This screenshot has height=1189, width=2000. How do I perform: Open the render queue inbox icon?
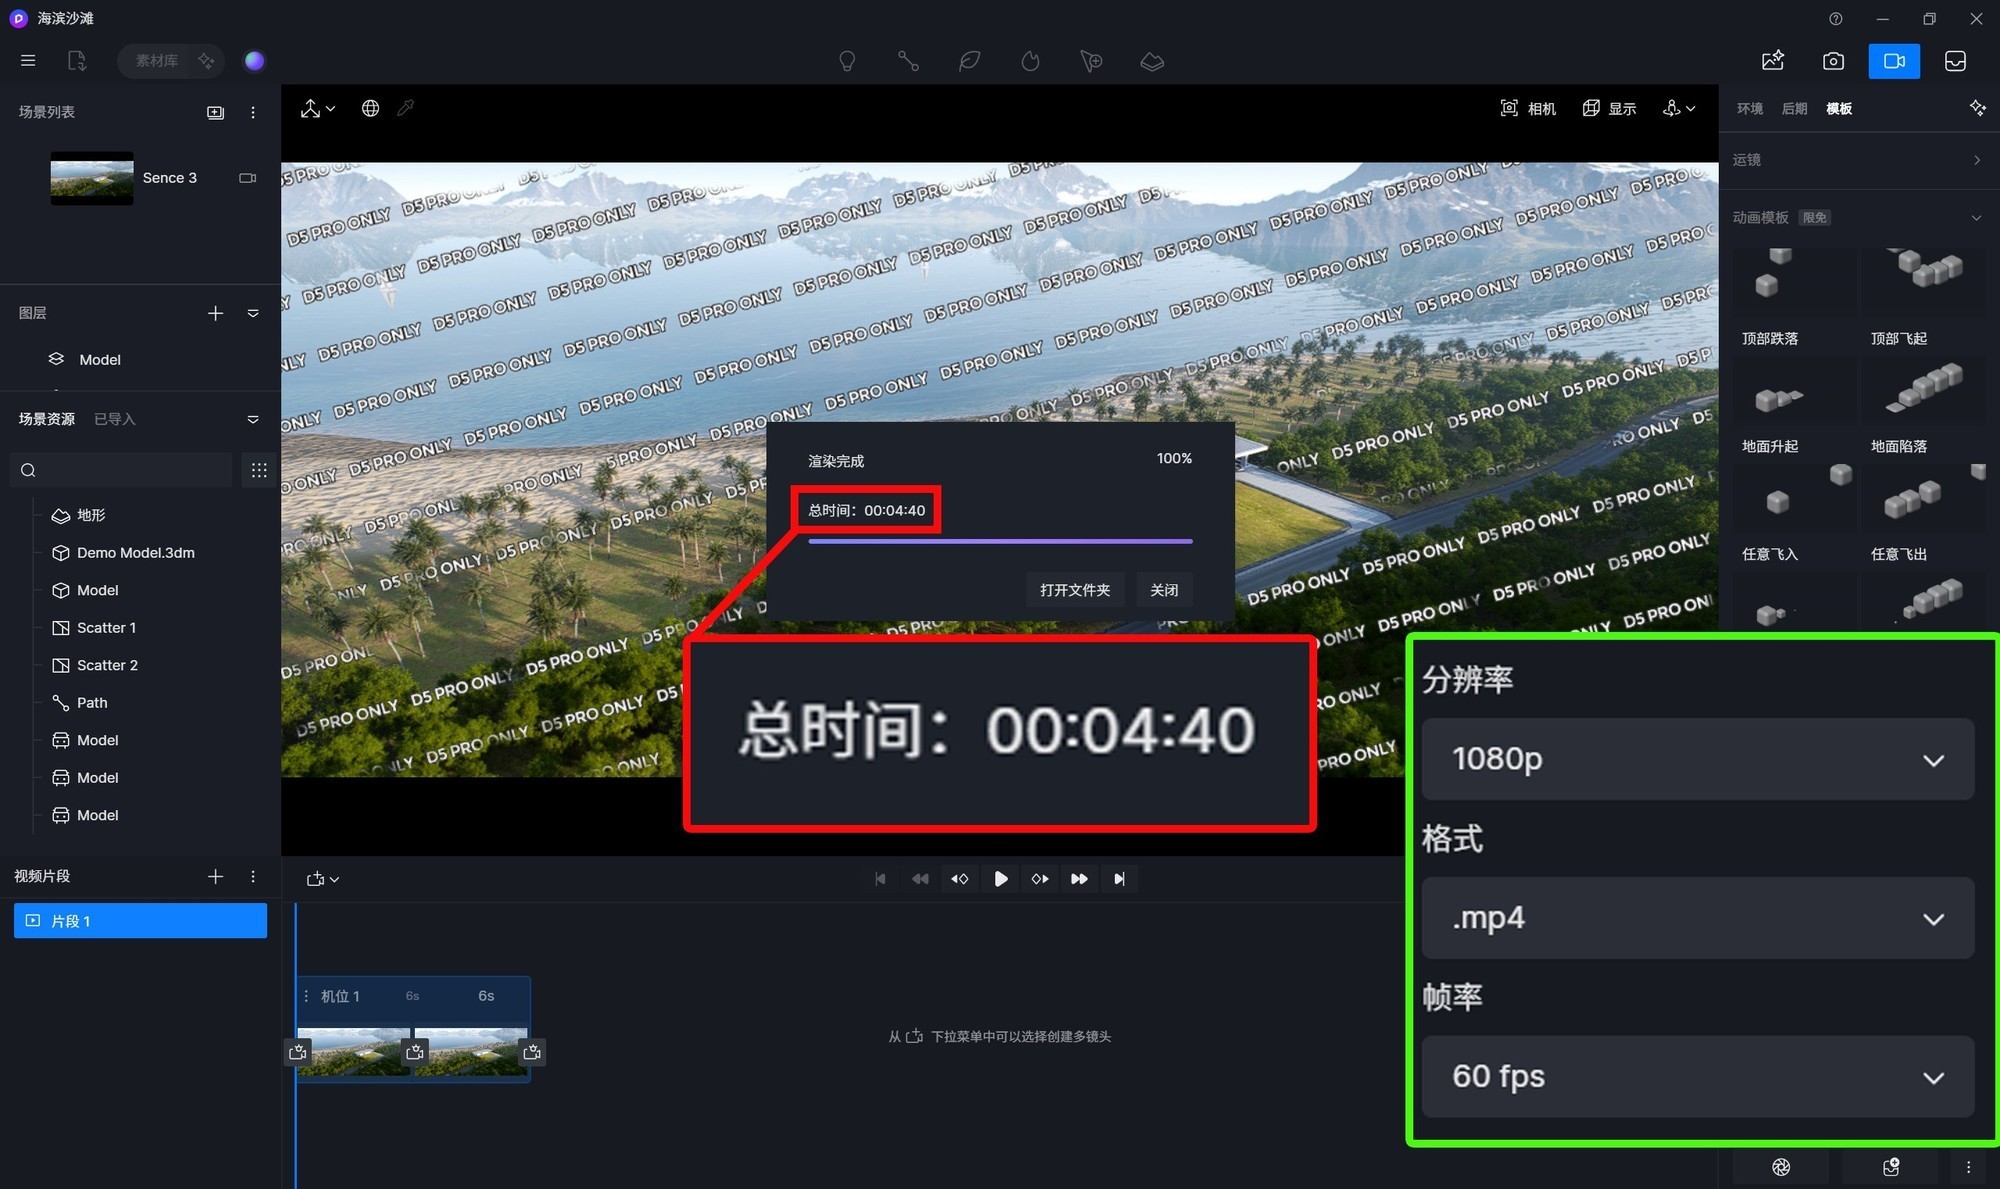[1955, 60]
